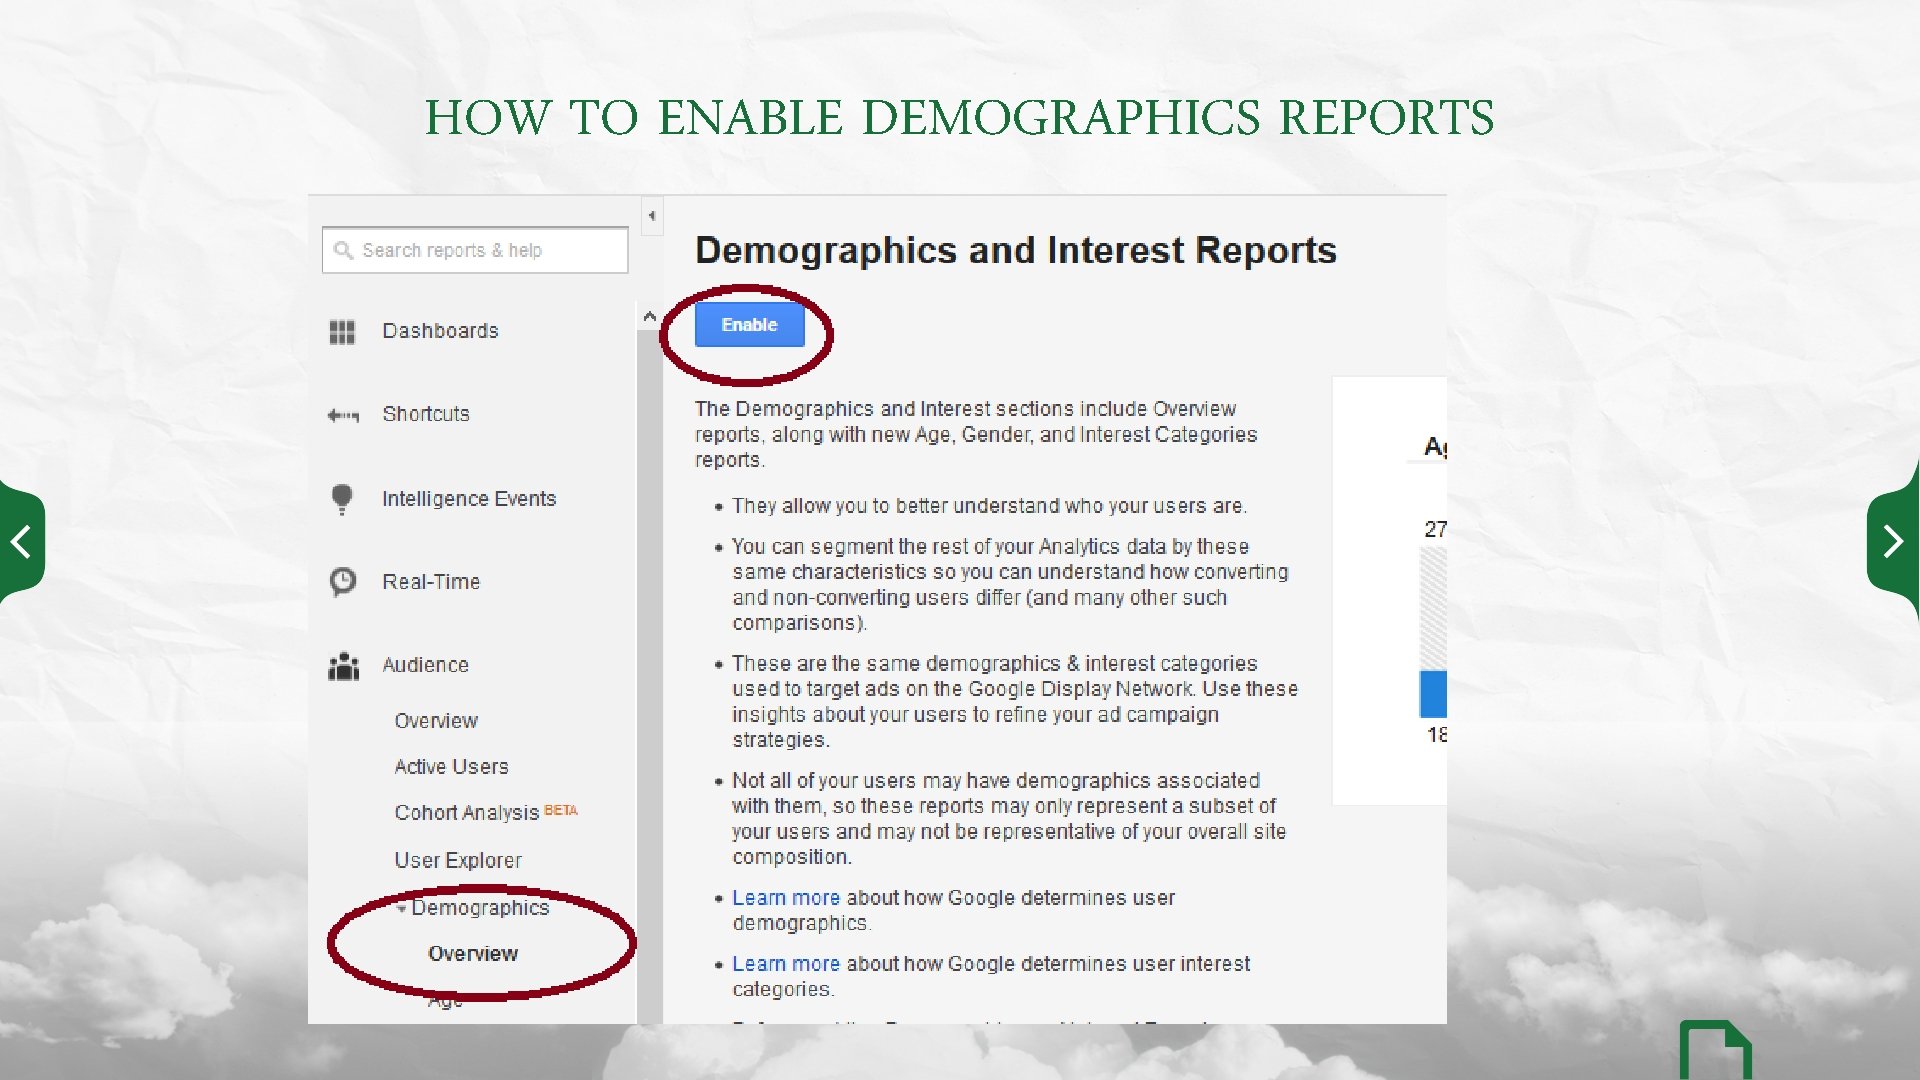Collapse the Demographics tree section

coord(401,908)
